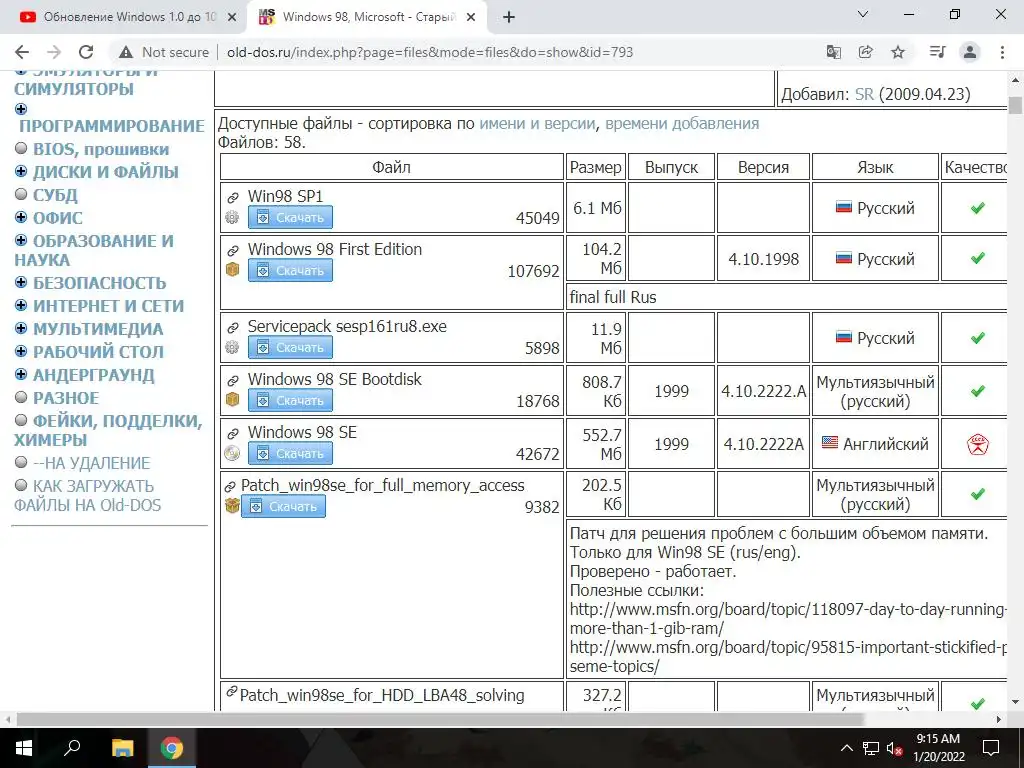This screenshot has height=768, width=1024.
Task: Download Windows 98 First Edition via Скачать
Action: coord(290,270)
